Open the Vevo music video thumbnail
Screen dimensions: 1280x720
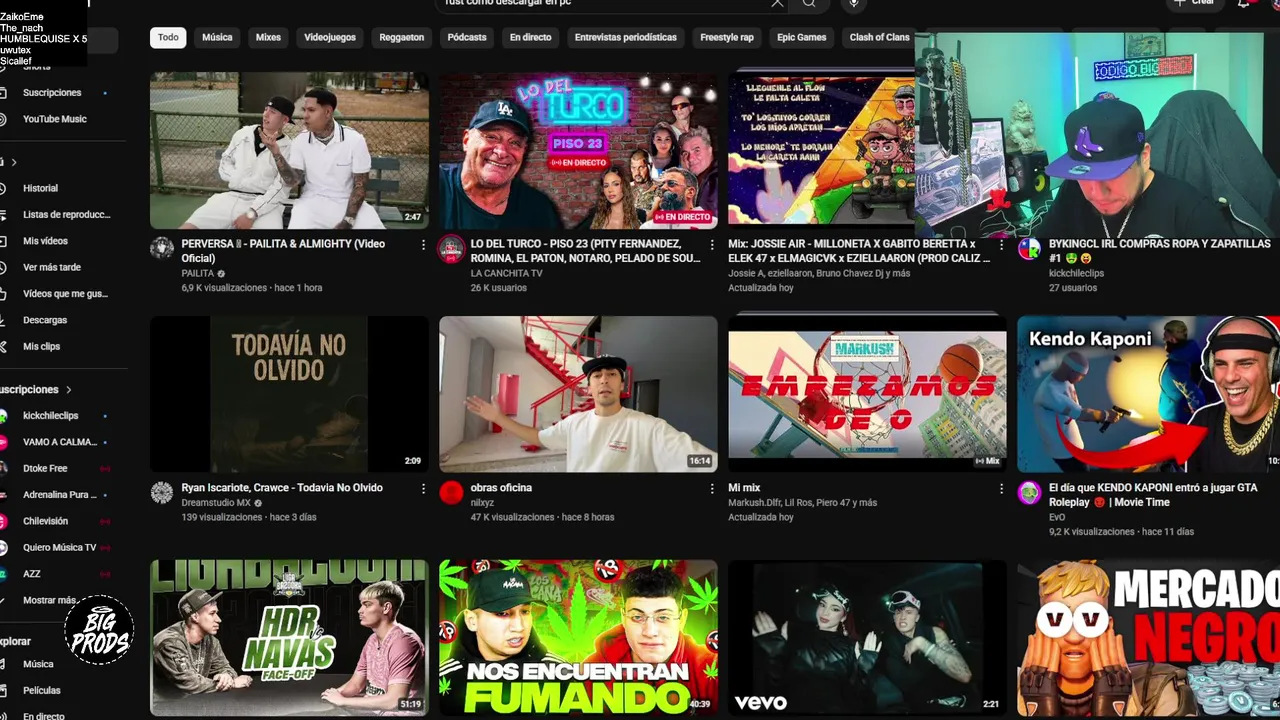tap(867, 638)
